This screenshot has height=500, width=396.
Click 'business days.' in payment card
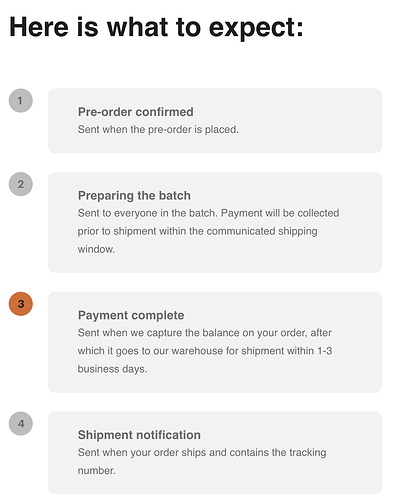112,369
